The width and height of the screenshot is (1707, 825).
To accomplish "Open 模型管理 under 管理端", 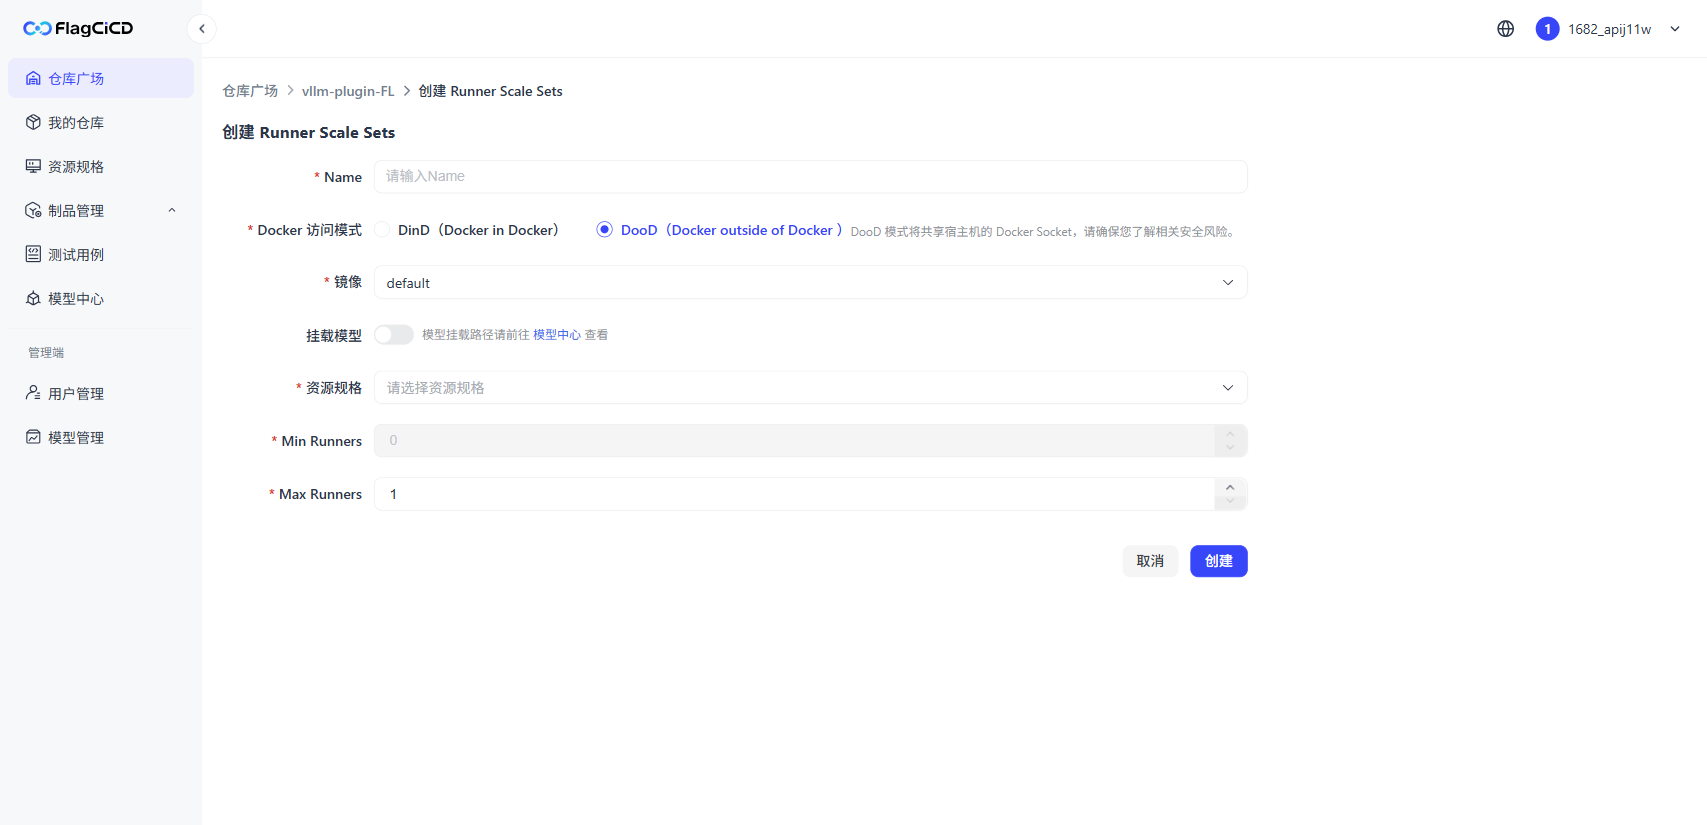I will click(x=101, y=437).
